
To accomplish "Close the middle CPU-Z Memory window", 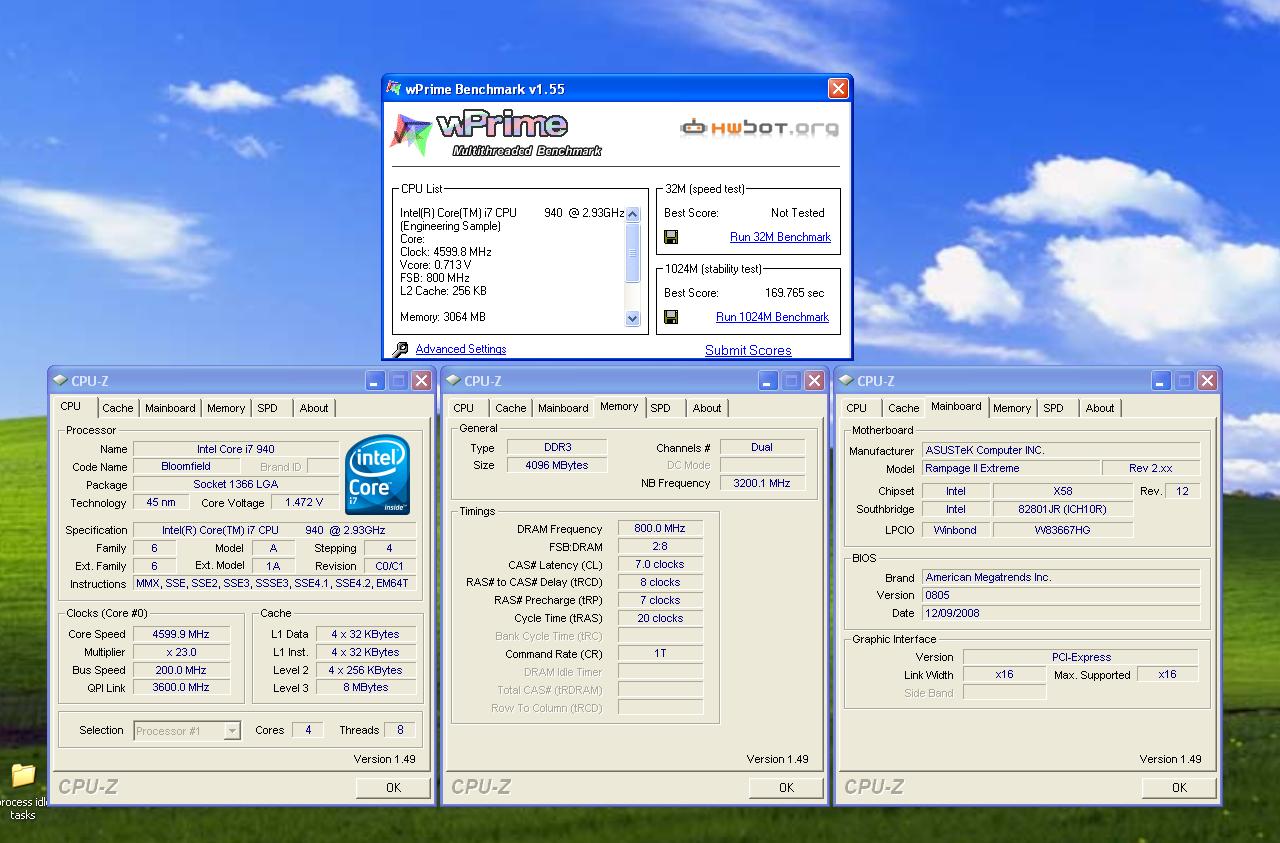I will [x=815, y=380].
